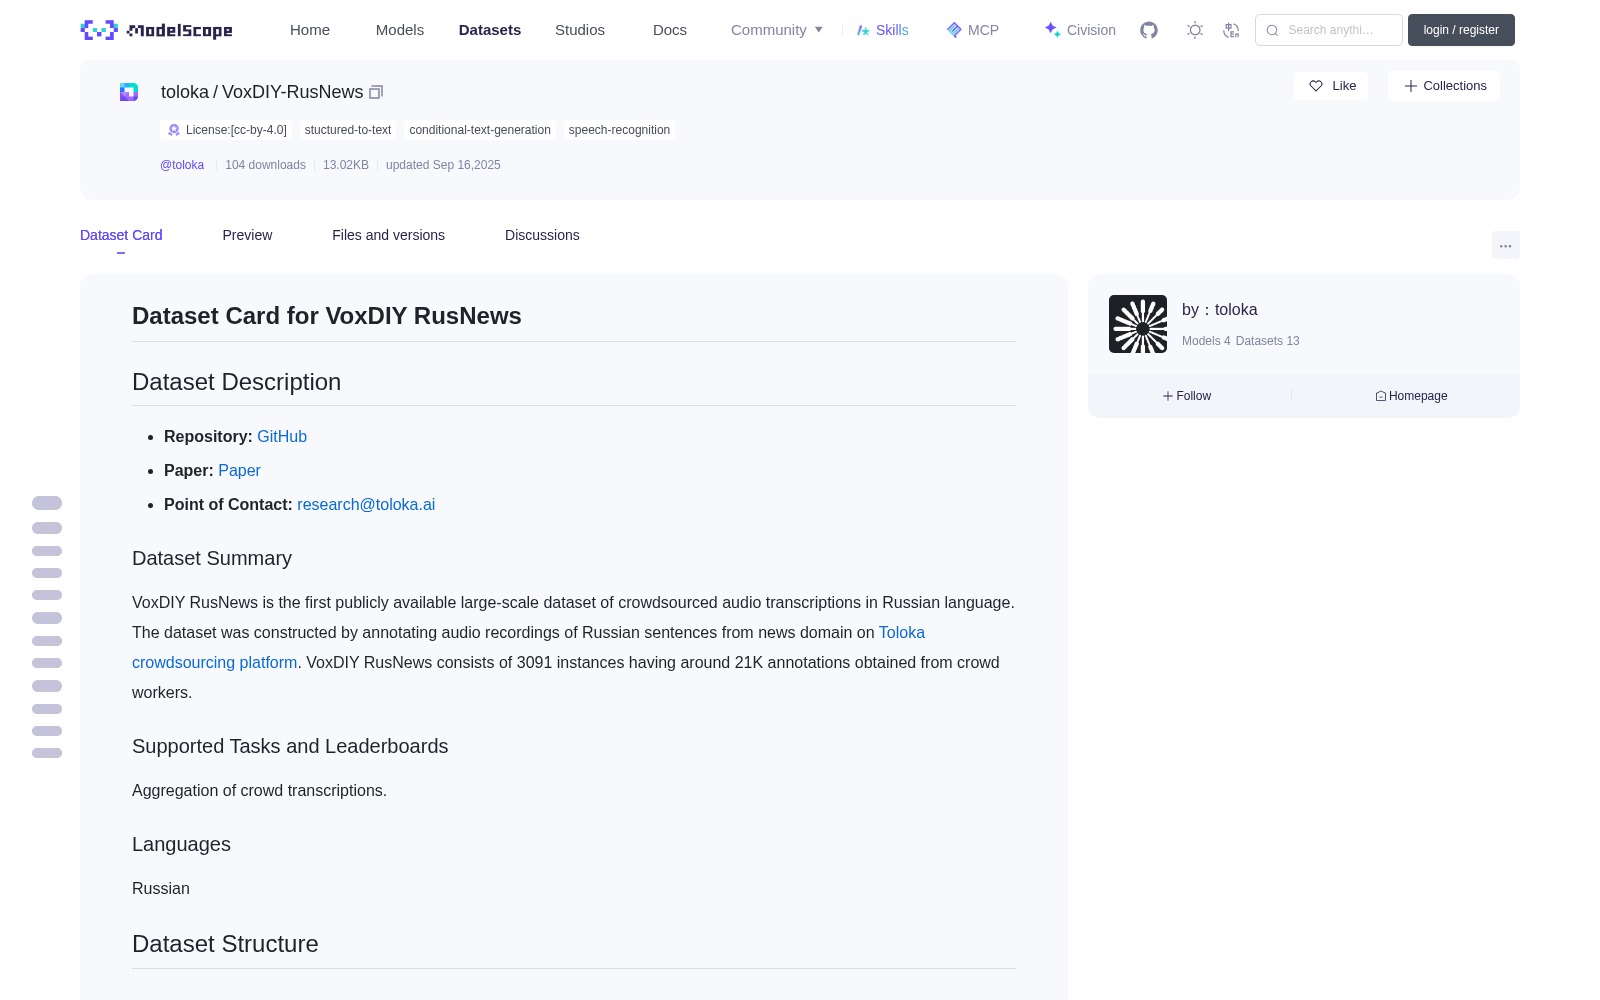
Task: Click the heart icon on Like
Action: point(1316,86)
